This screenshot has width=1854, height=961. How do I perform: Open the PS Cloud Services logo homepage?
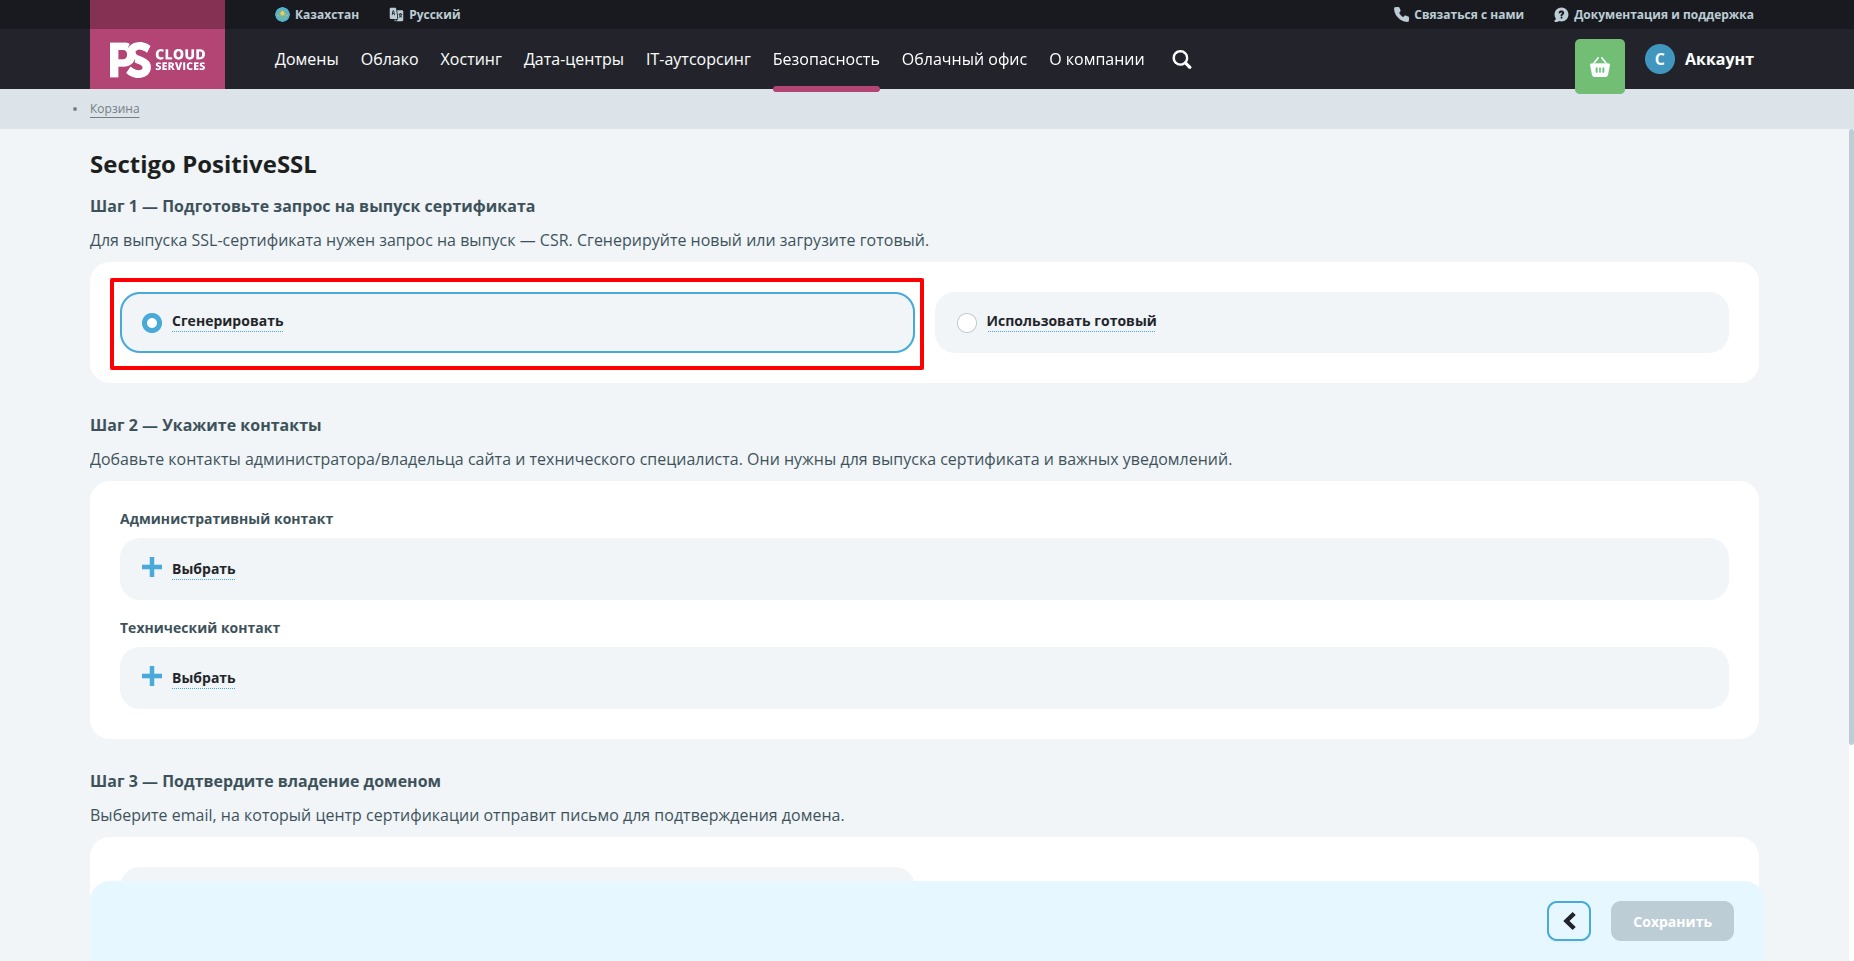click(157, 59)
